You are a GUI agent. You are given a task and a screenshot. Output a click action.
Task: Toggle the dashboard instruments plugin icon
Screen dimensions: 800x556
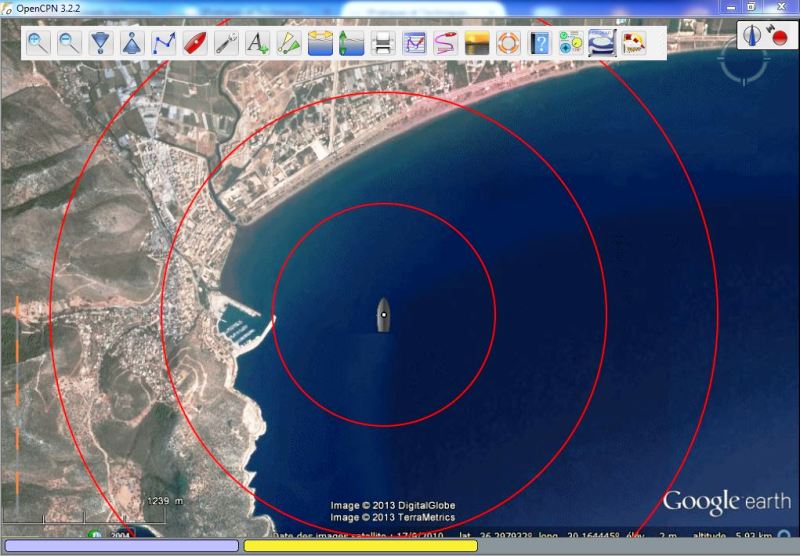click(571, 43)
